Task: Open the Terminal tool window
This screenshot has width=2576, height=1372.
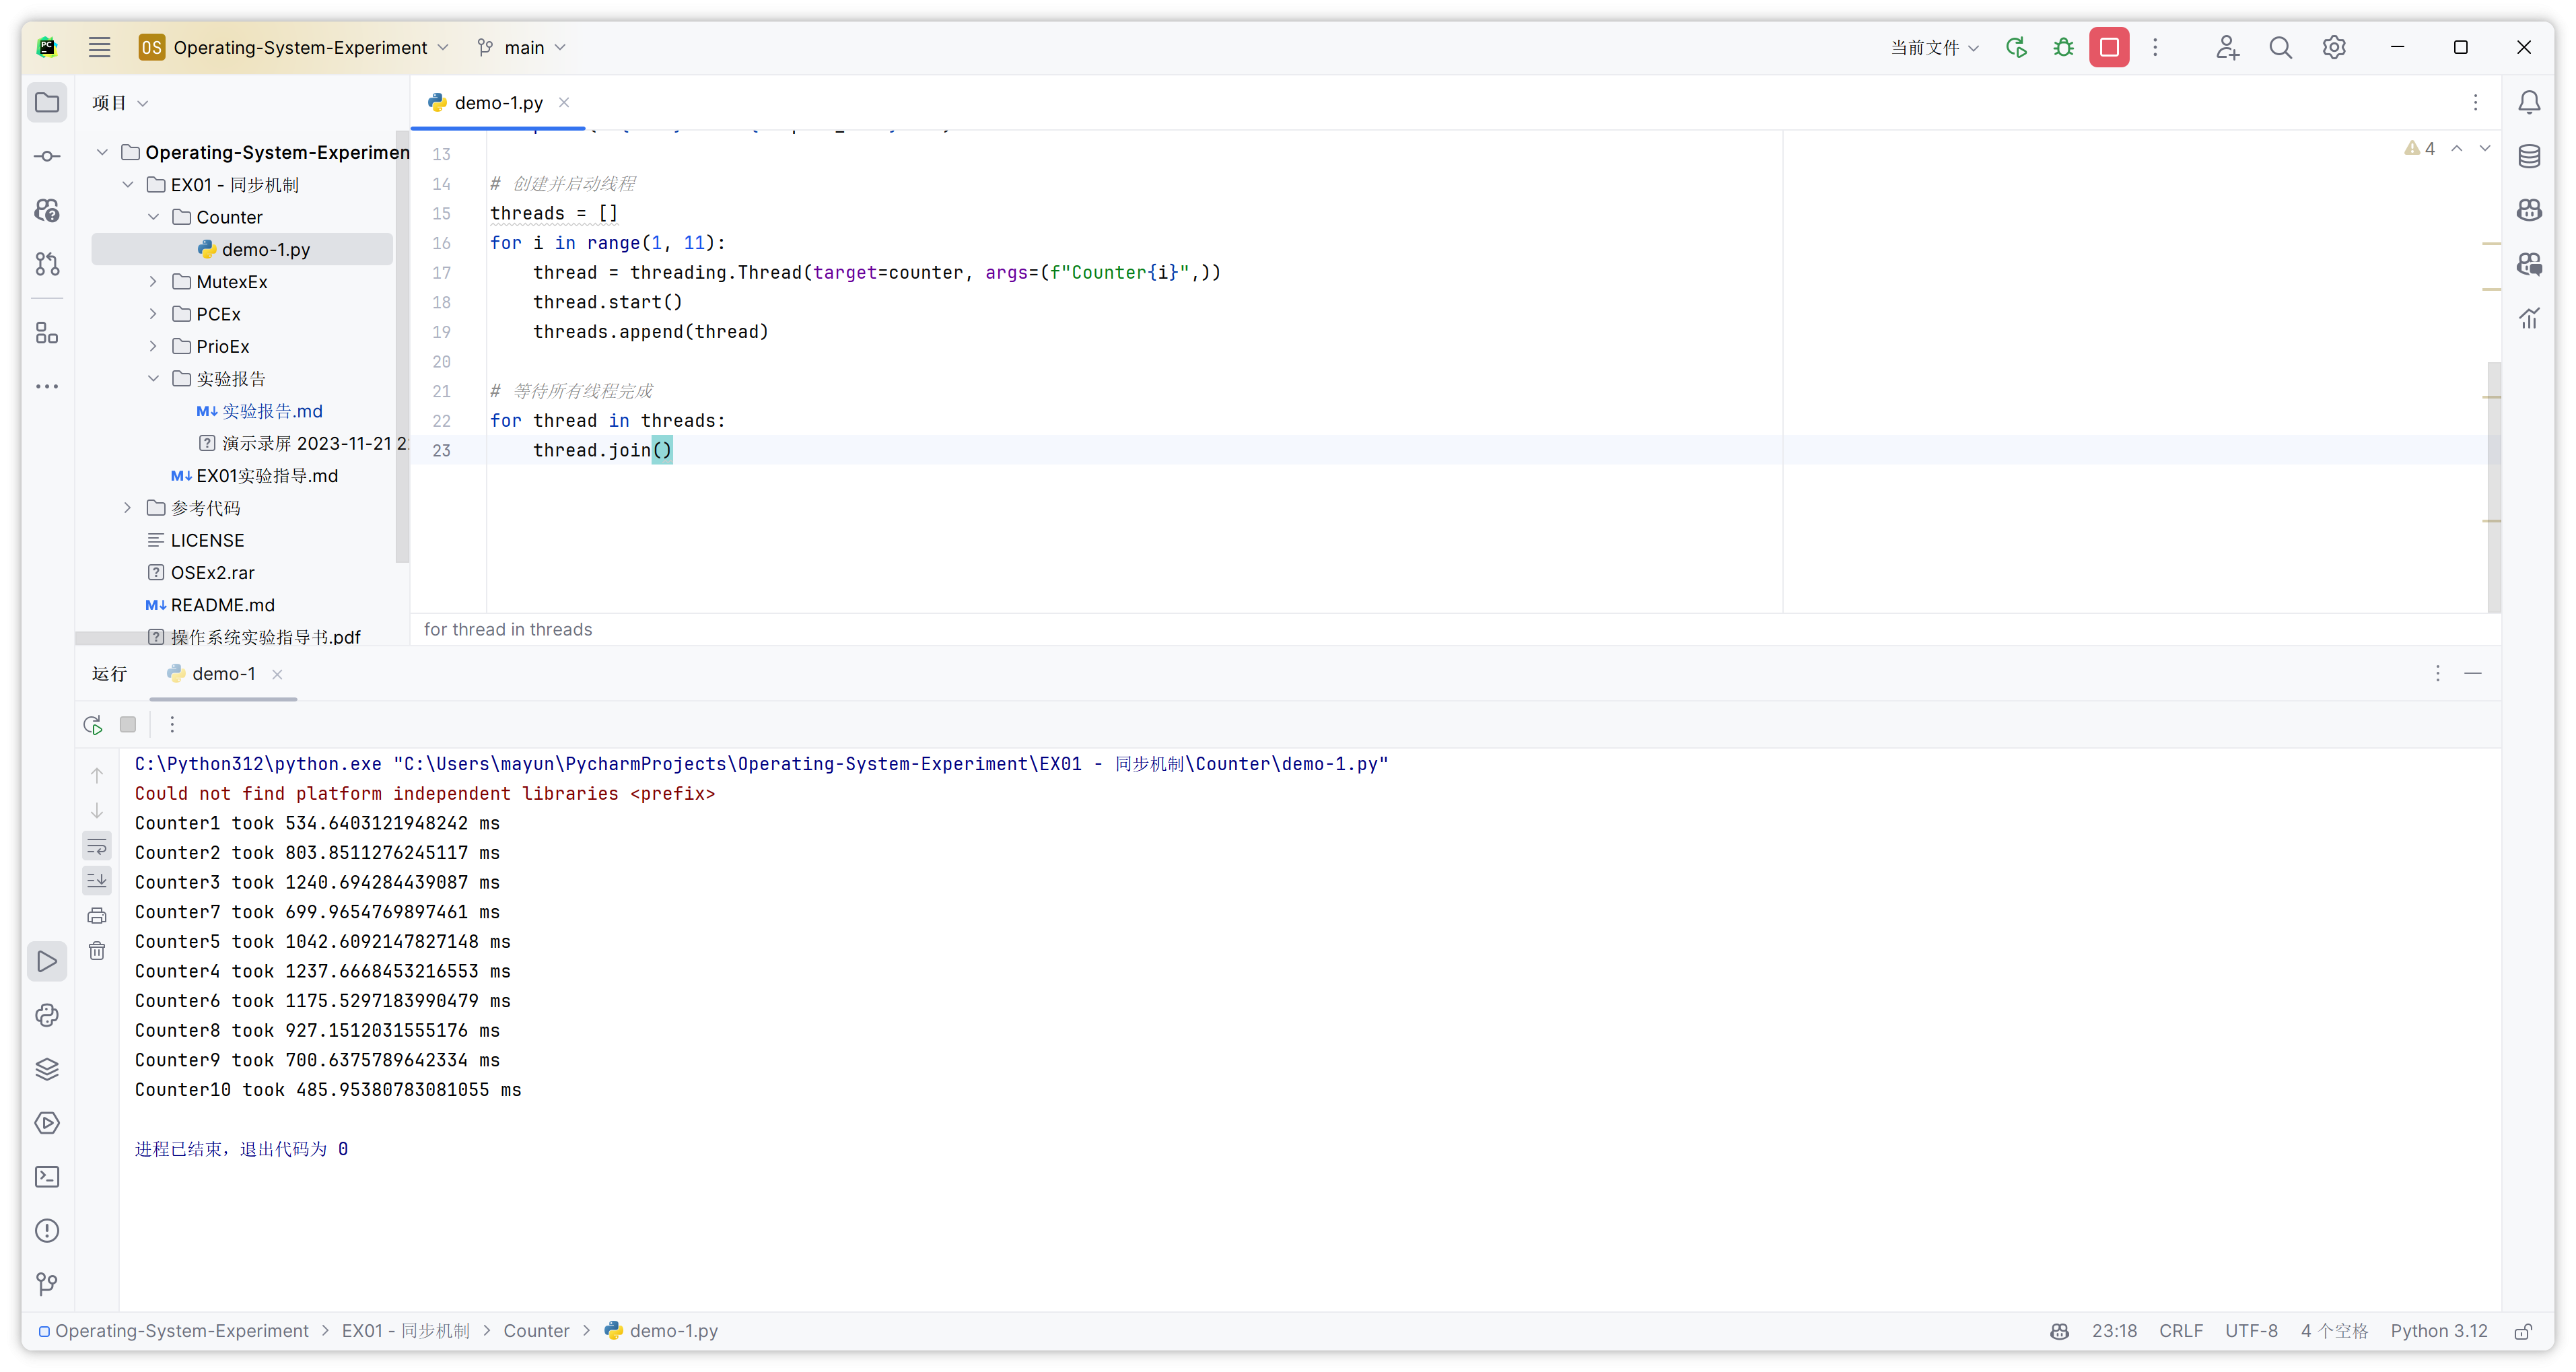Action: coord(47,1177)
